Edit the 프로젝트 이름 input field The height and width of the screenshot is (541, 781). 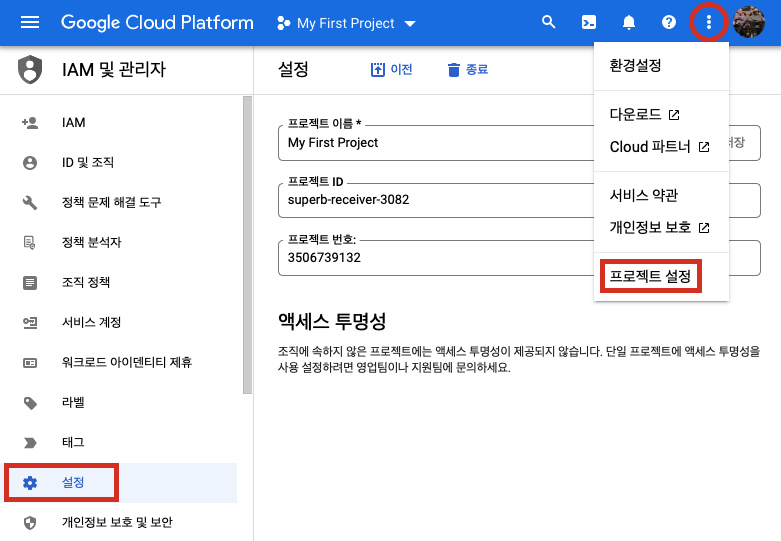pyautogui.click(x=519, y=143)
